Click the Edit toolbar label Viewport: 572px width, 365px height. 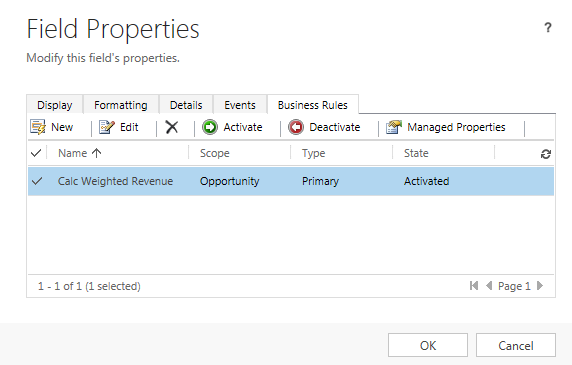click(x=129, y=127)
